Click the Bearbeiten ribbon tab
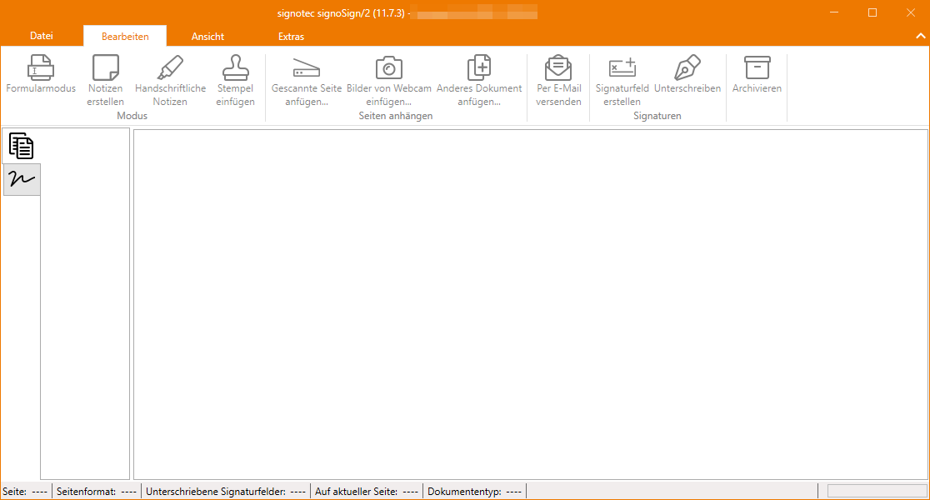This screenshot has width=930, height=500. click(125, 36)
